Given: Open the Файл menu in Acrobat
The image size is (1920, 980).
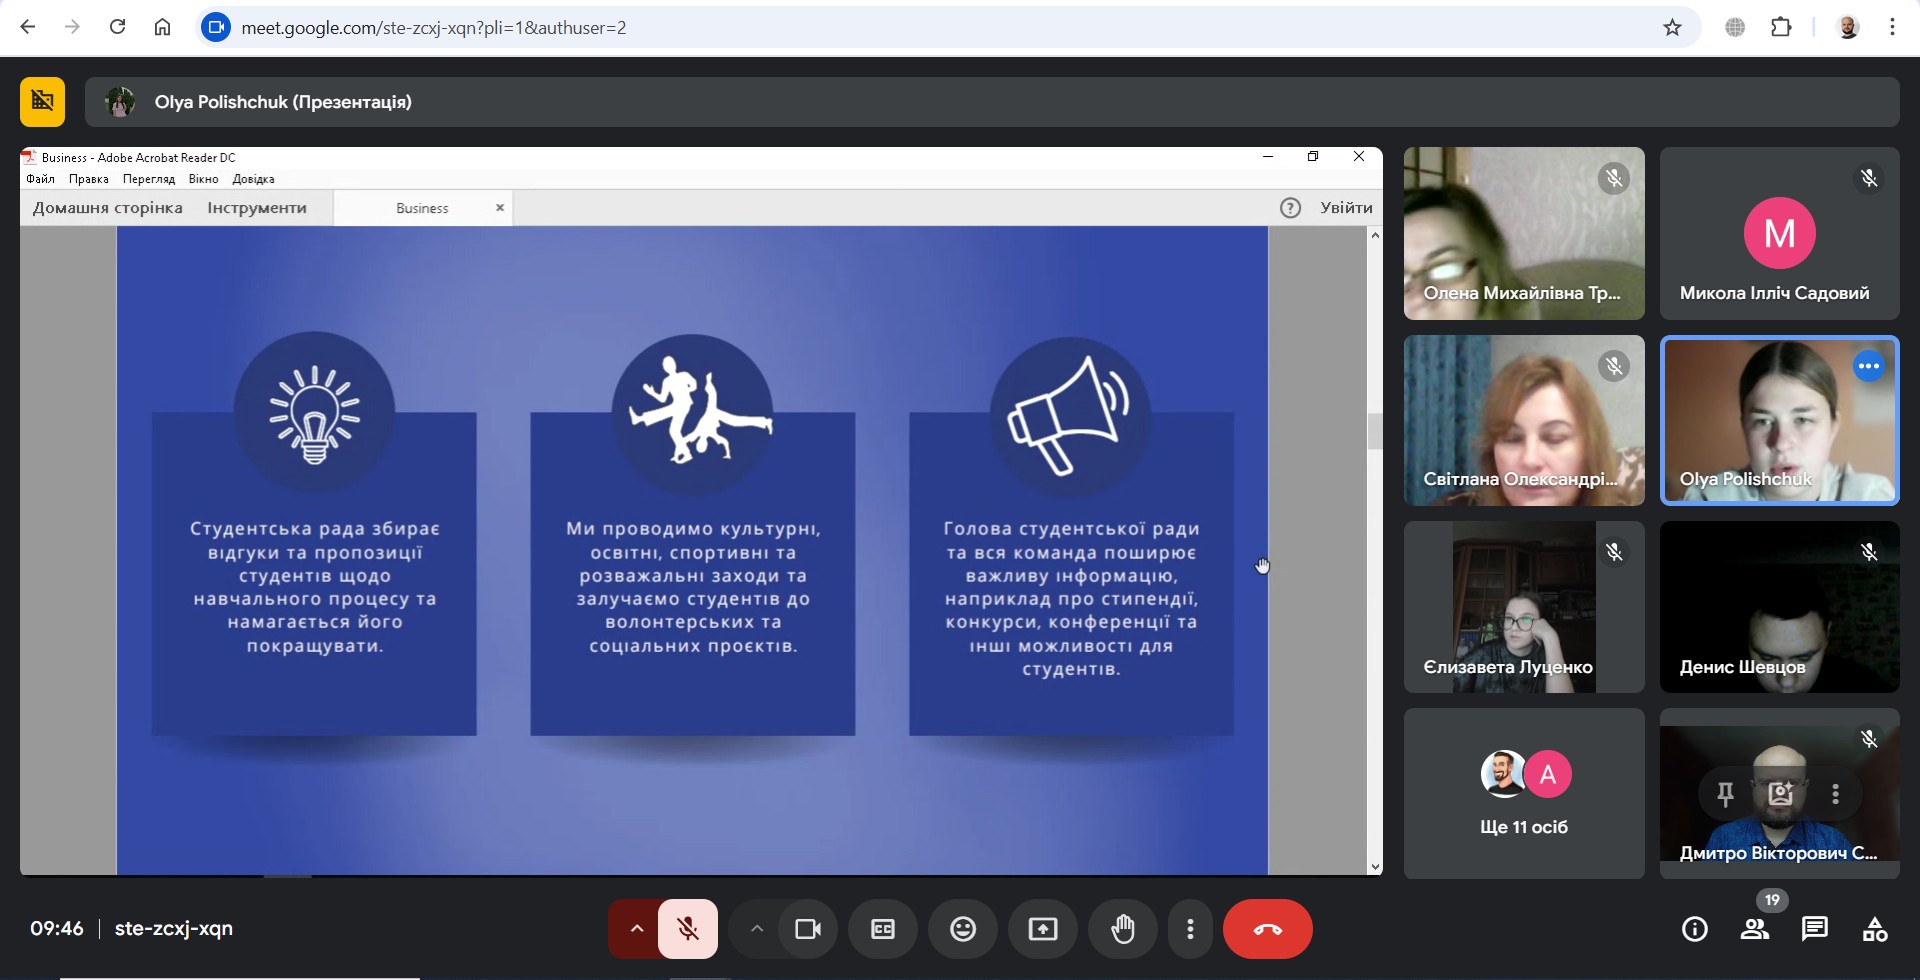Looking at the screenshot, I should [41, 179].
